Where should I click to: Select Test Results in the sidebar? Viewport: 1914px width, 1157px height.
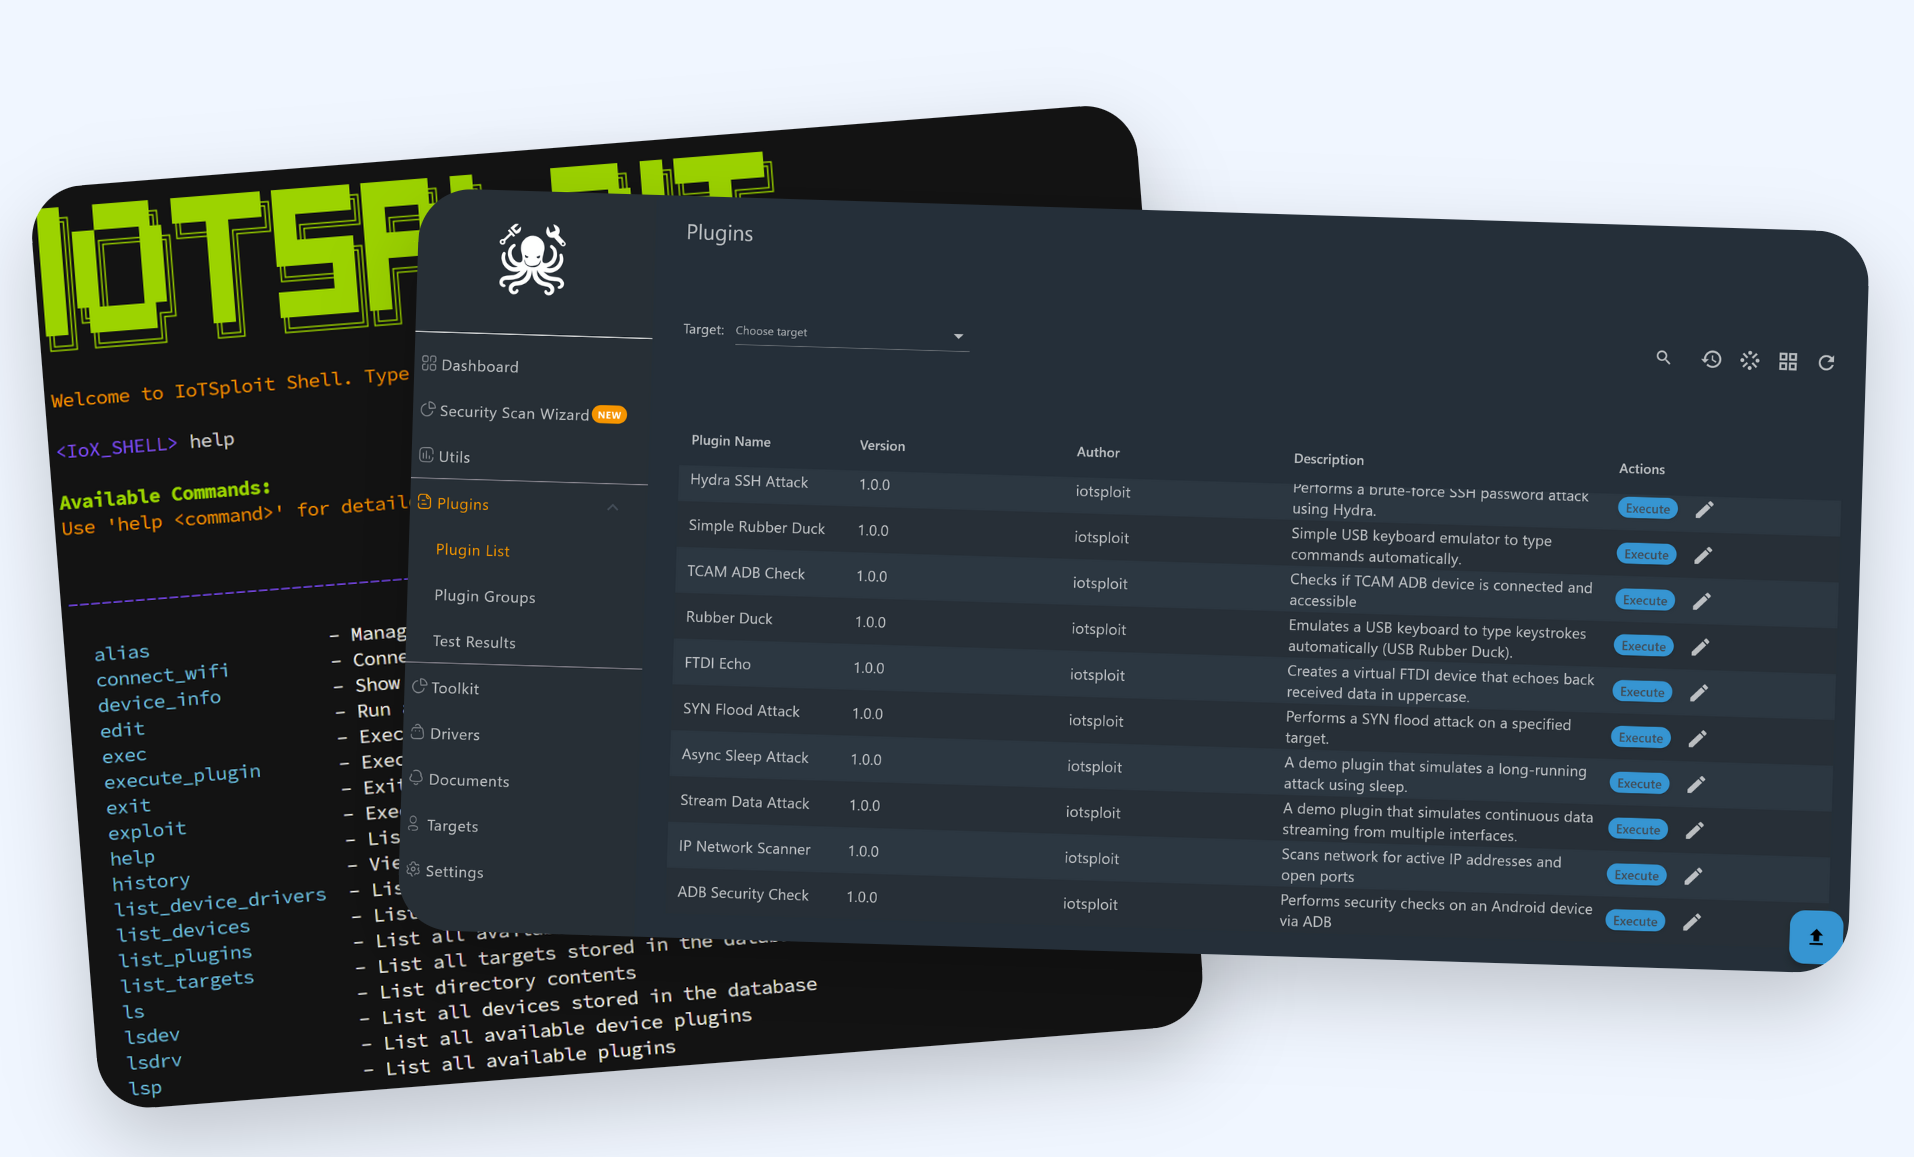click(x=474, y=642)
